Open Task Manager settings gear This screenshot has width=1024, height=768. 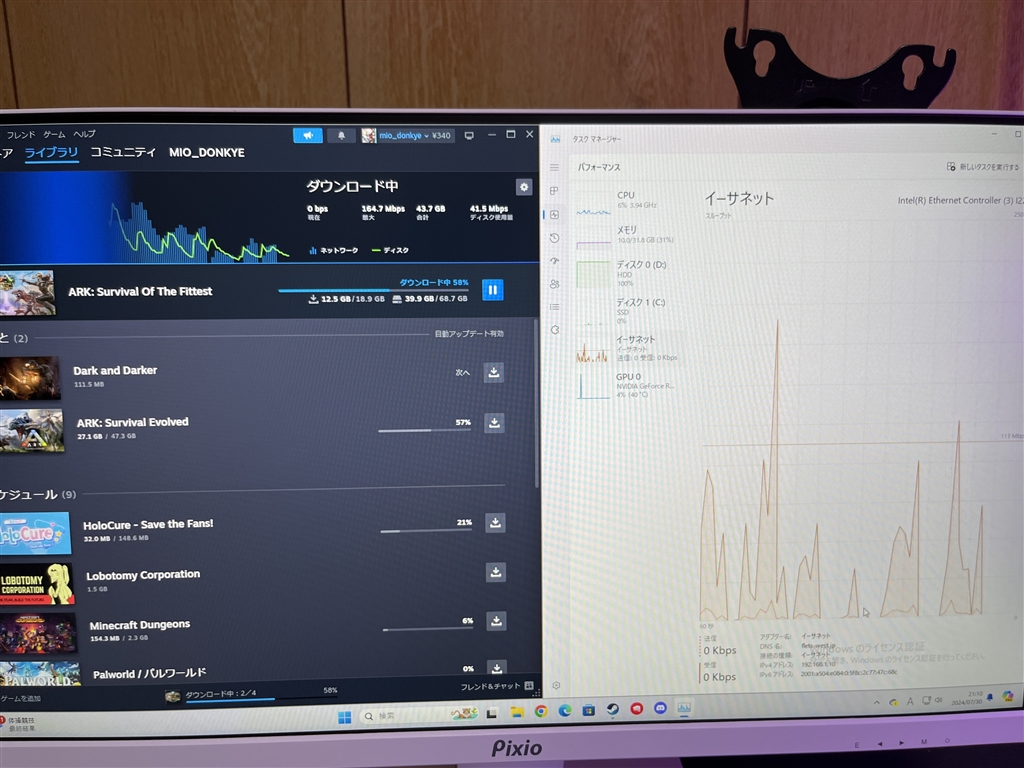click(556, 685)
